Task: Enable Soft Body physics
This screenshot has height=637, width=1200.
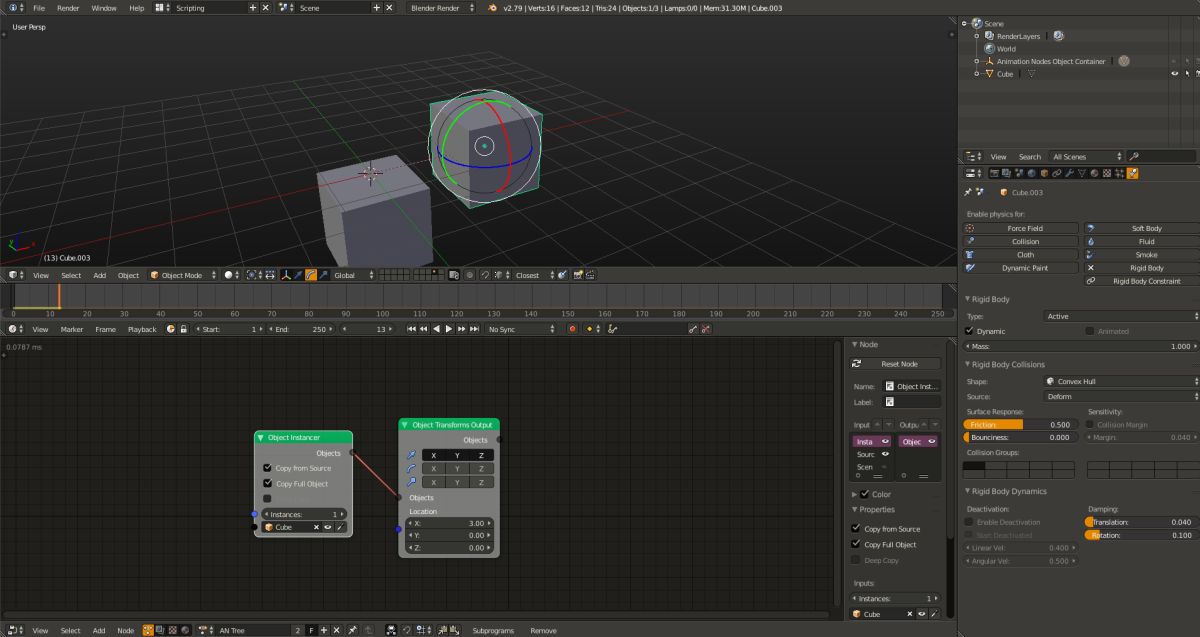Action: tap(1140, 228)
